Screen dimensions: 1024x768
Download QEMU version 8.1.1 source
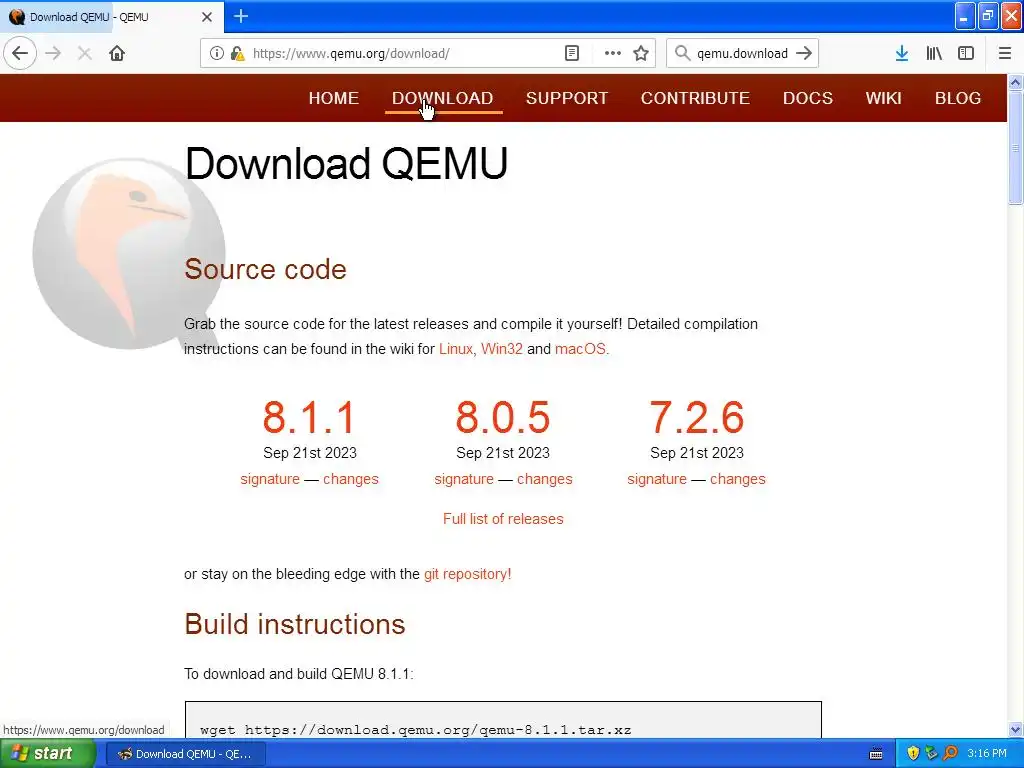[309, 417]
